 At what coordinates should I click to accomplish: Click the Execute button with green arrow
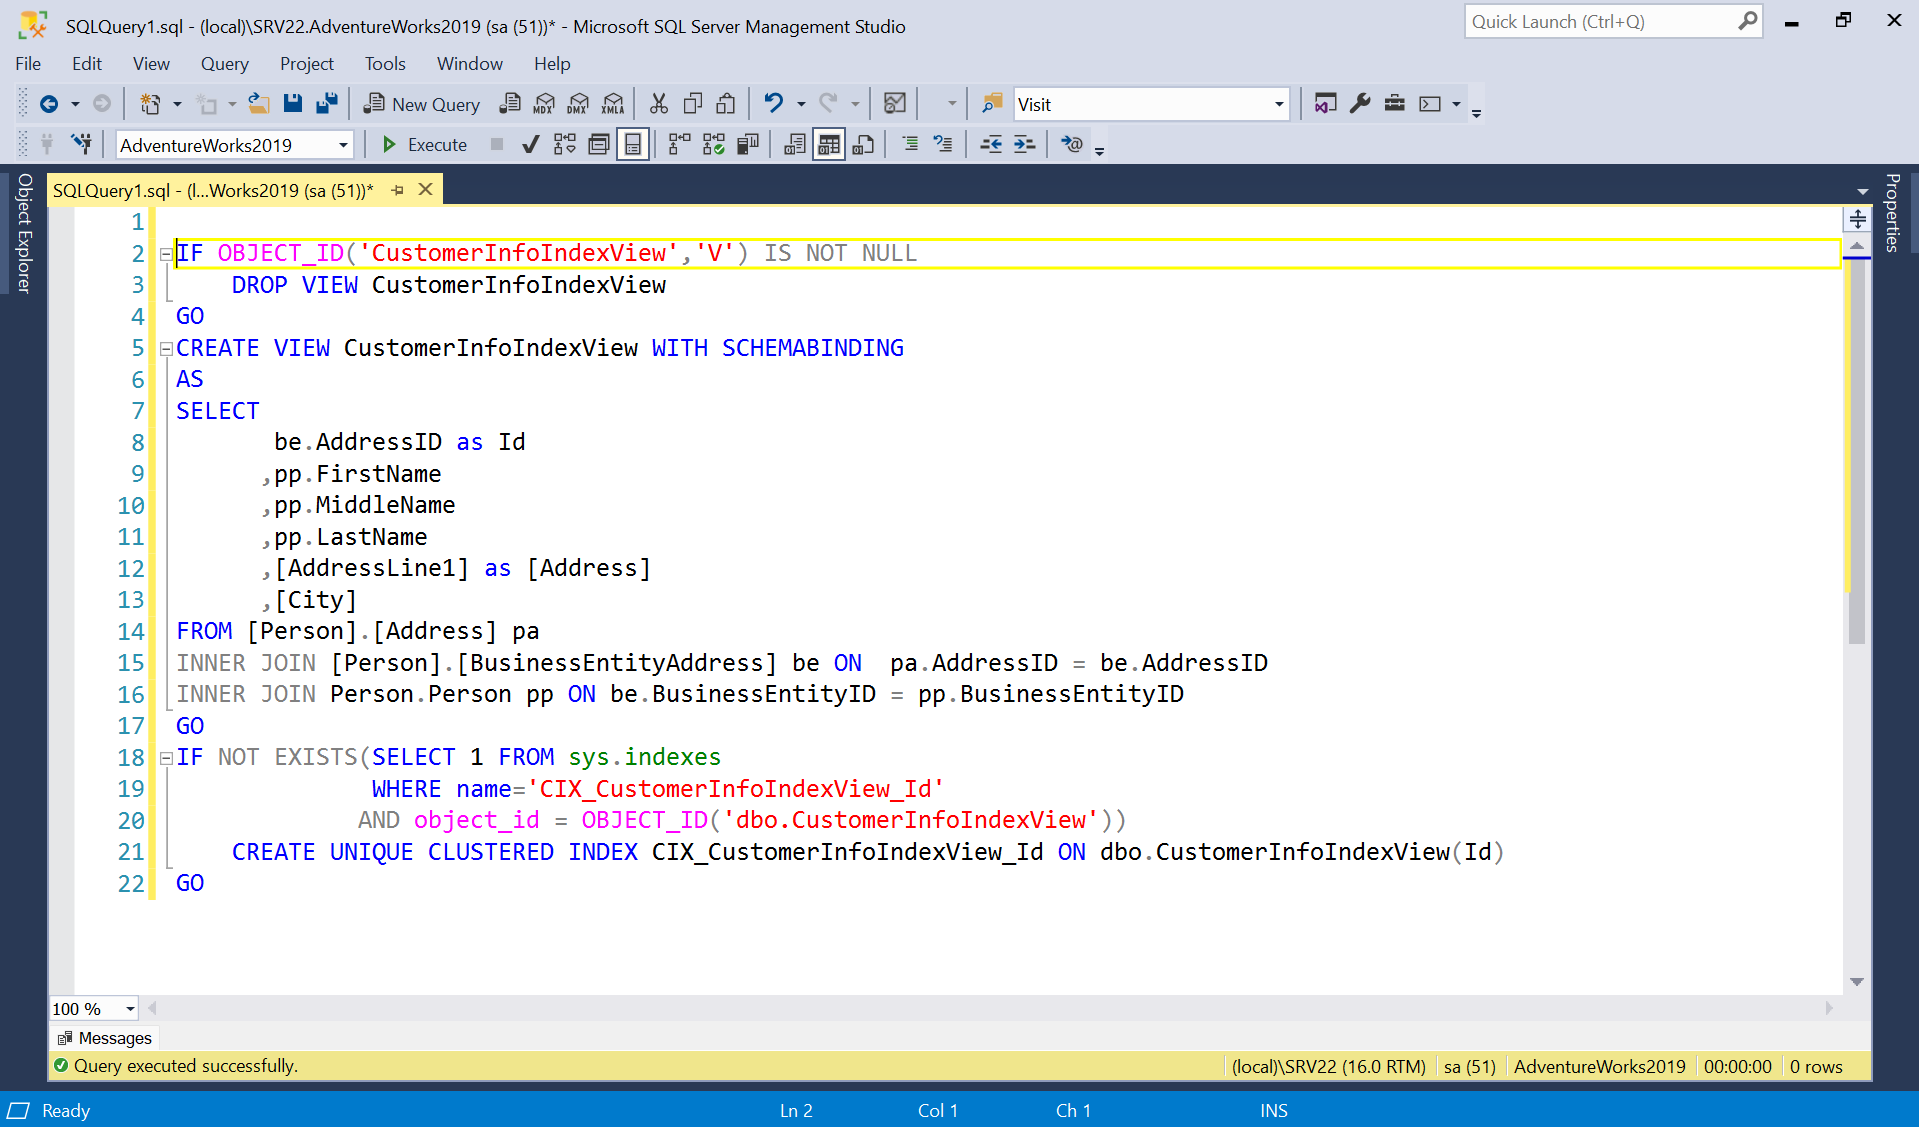pos(424,144)
